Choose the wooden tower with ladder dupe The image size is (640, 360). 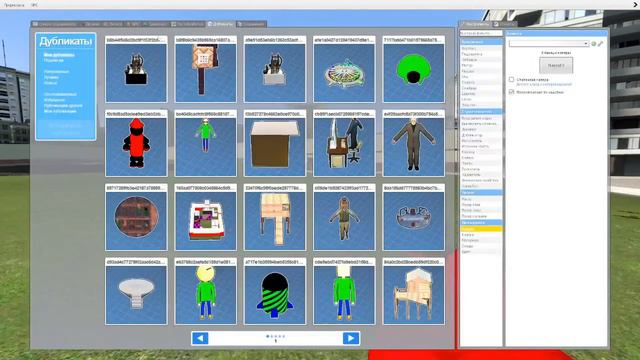coord(275,217)
